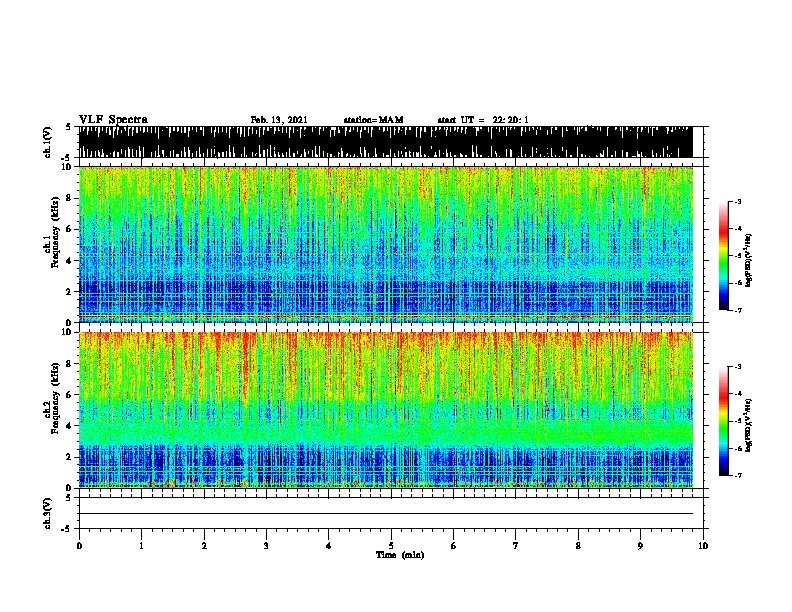Click the "-3" label on ch.2 colorbar
Screen dimensions: 792x612
738,367
